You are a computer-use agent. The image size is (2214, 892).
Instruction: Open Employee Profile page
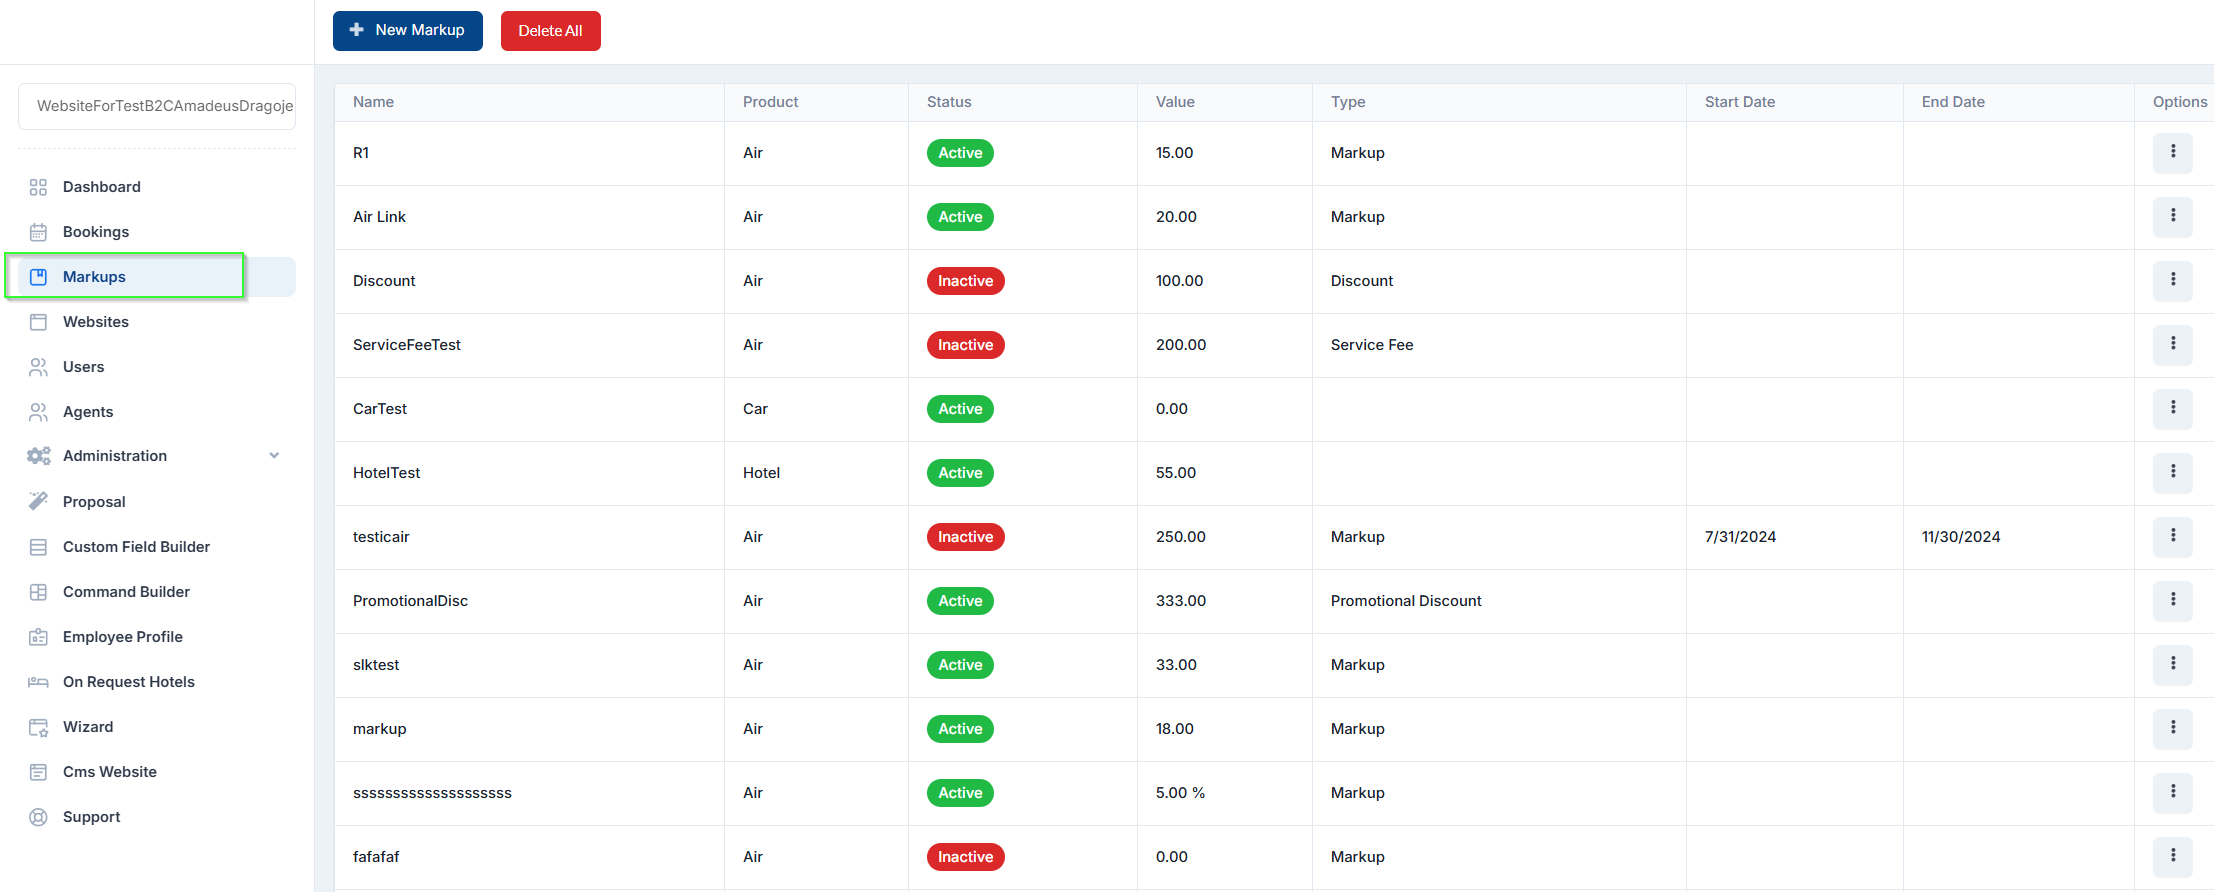[x=157, y=637]
